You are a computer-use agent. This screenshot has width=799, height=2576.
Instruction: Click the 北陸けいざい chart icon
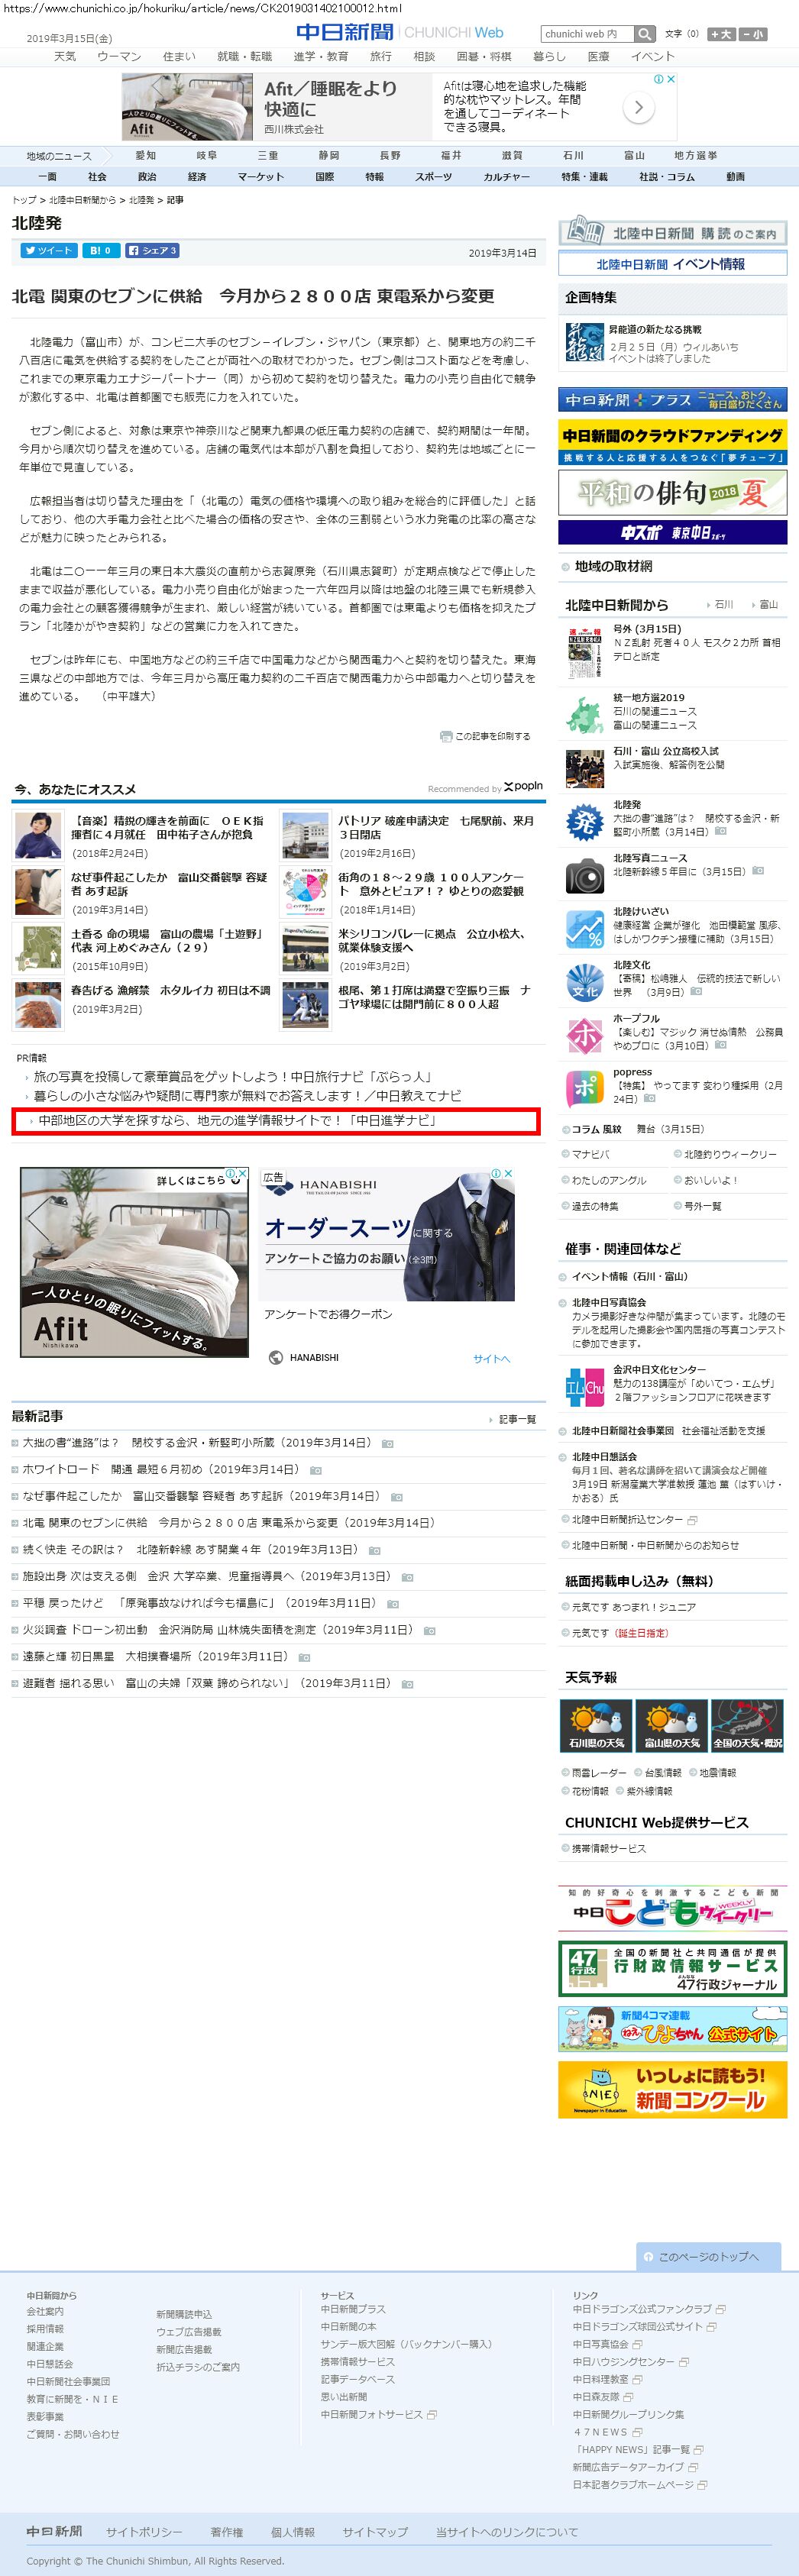[584, 929]
